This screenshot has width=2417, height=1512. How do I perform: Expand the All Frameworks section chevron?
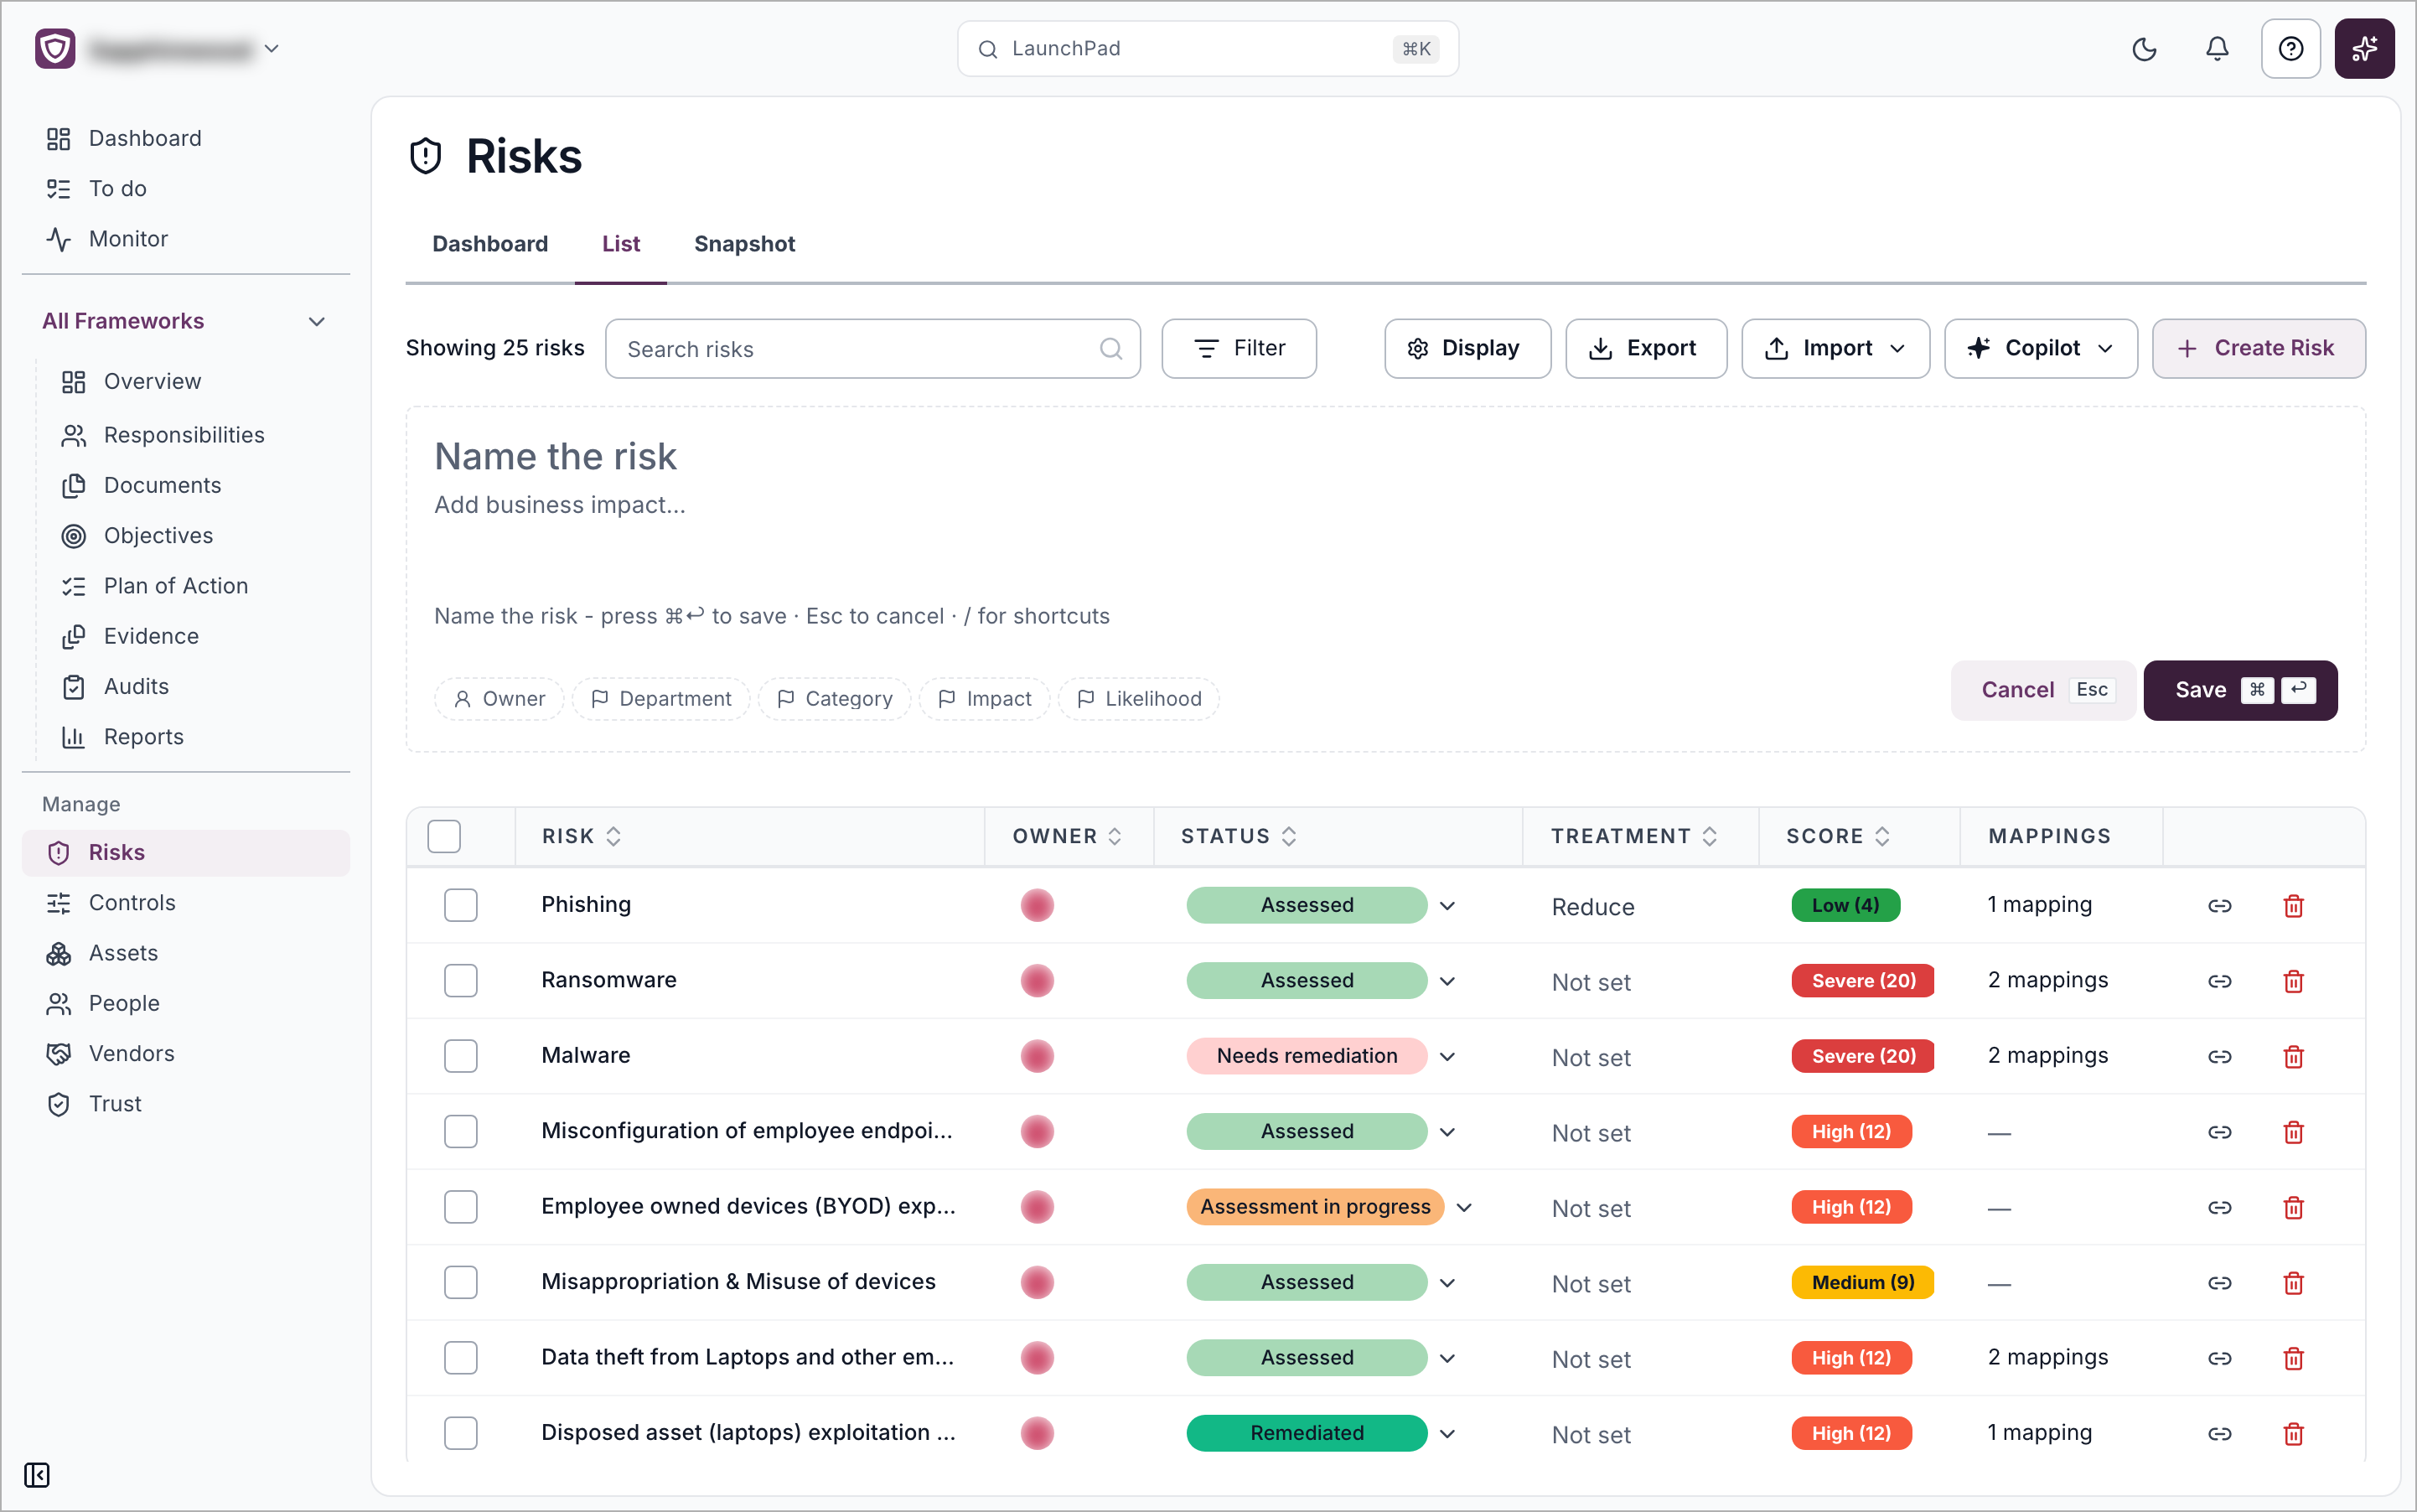pos(317,321)
